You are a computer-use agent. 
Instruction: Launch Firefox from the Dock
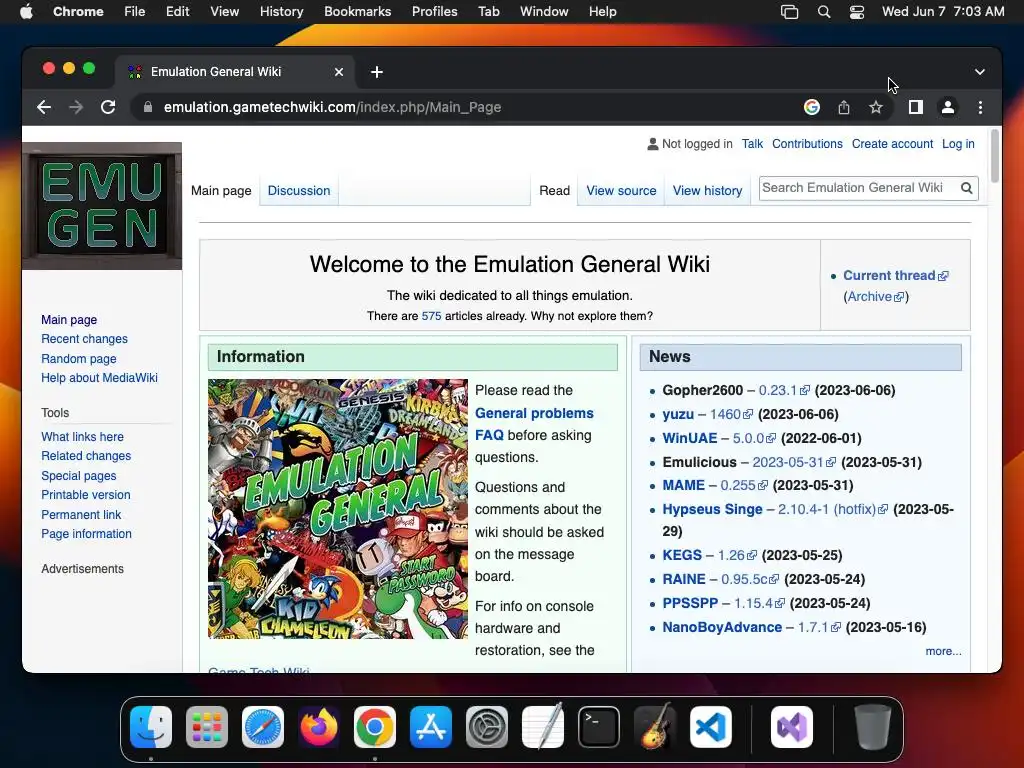click(x=319, y=727)
